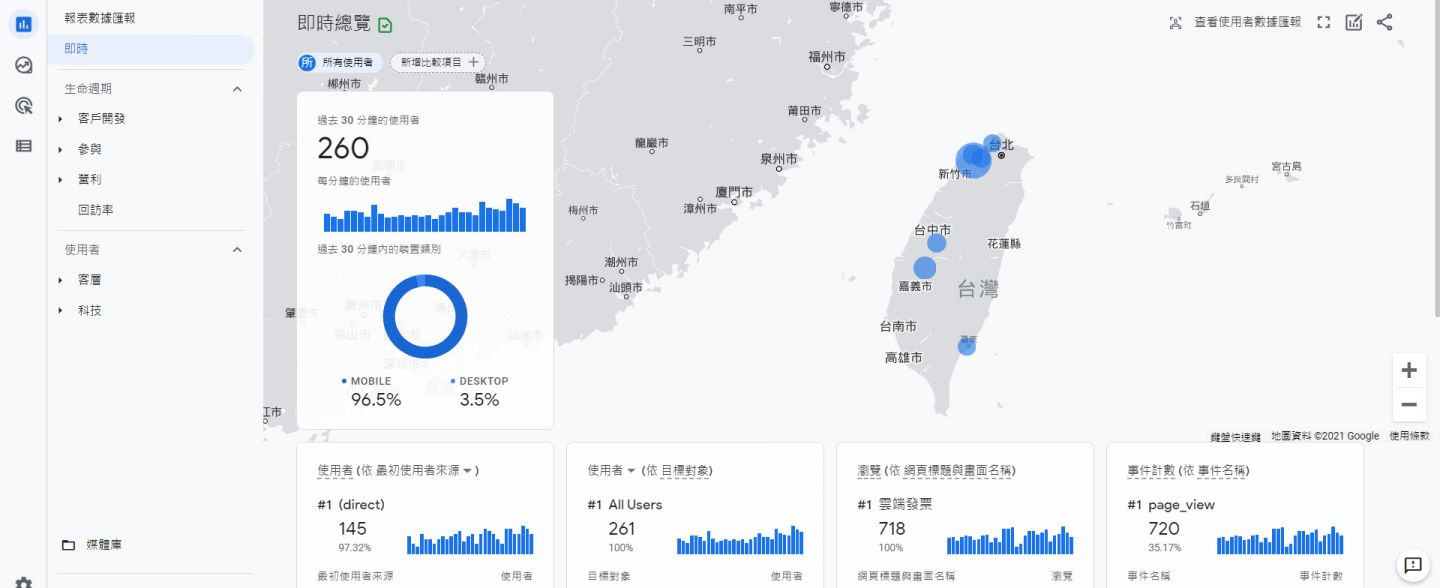1440x588 pixels.
Task: Collapse the 生命週期 section chevron
Action: (237, 89)
